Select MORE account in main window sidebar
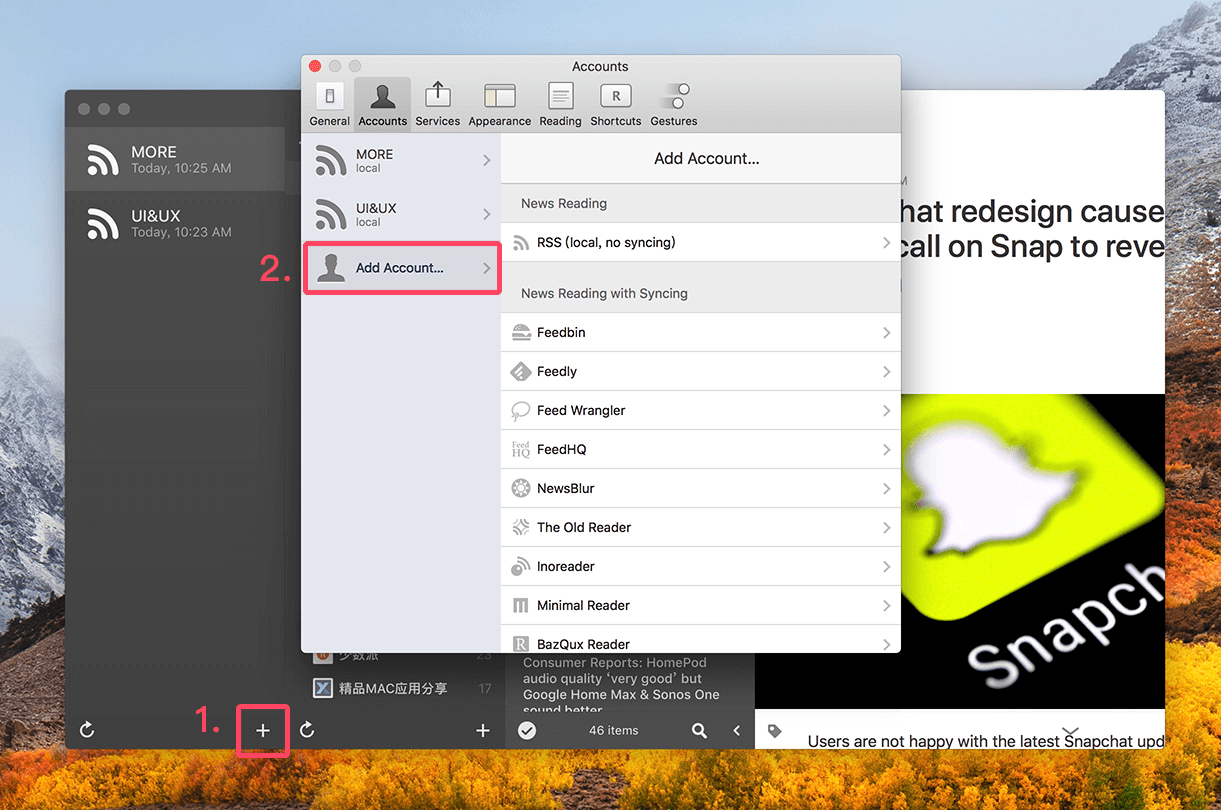Viewport: 1221px width, 810px height. coord(175,160)
